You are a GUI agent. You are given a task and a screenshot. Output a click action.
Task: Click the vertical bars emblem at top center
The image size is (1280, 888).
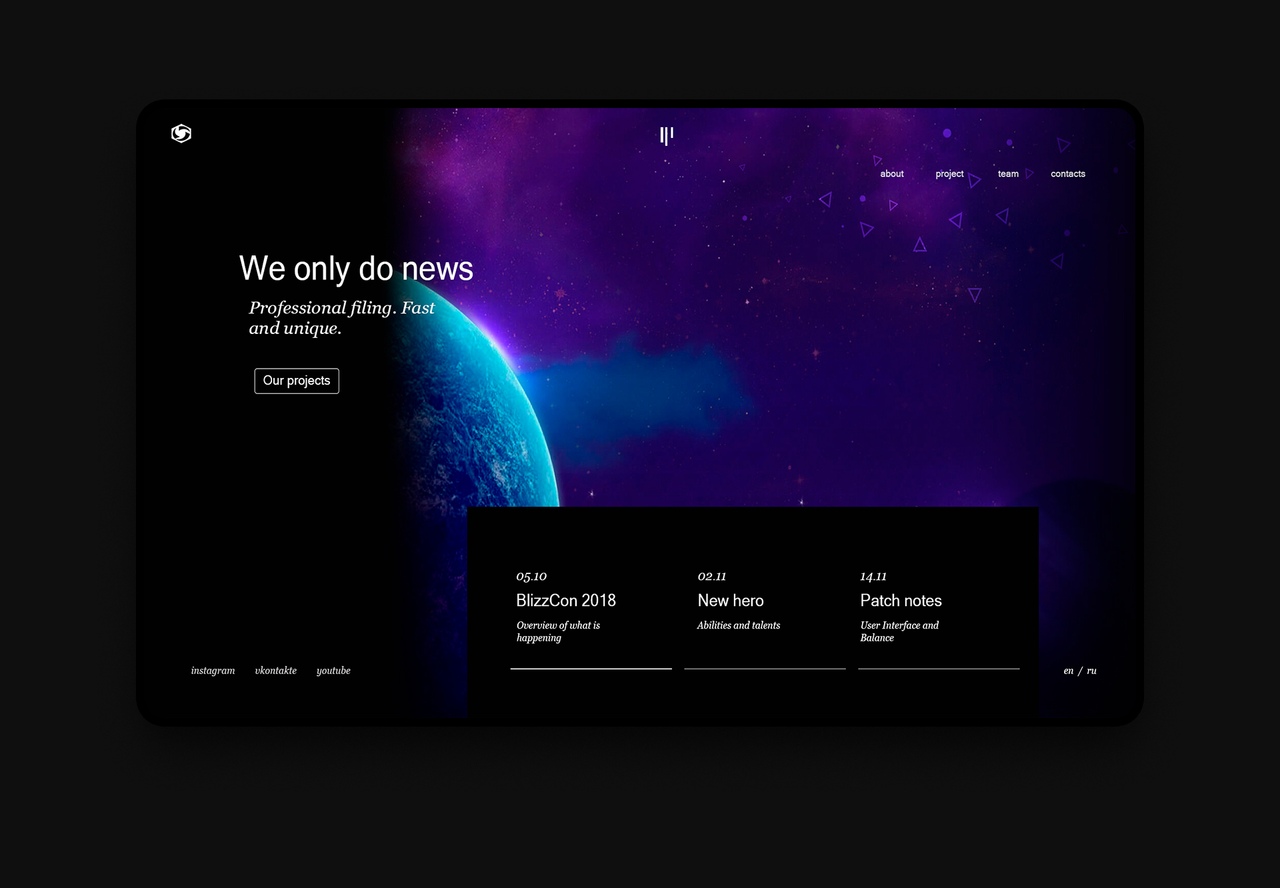coord(667,136)
